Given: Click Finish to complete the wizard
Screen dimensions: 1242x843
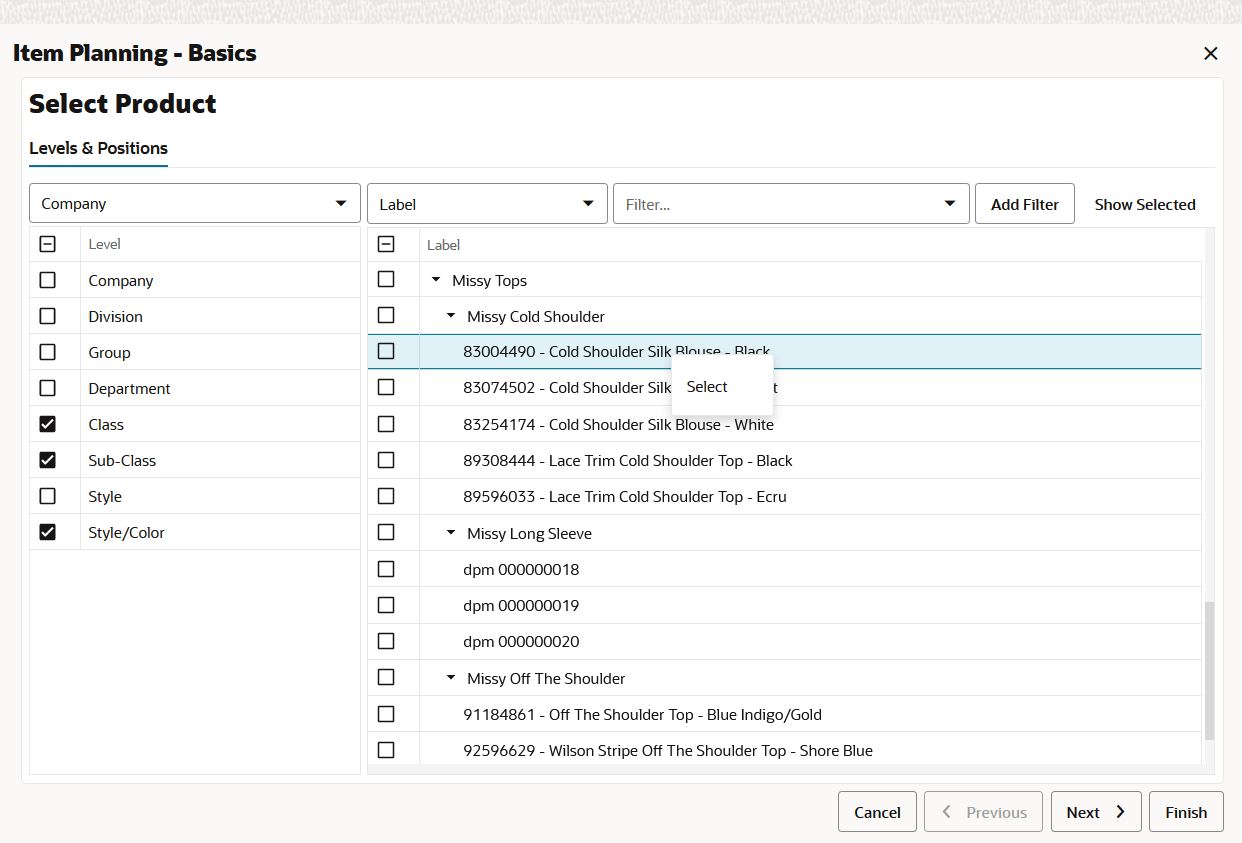Looking at the screenshot, I should click(x=1186, y=811).
